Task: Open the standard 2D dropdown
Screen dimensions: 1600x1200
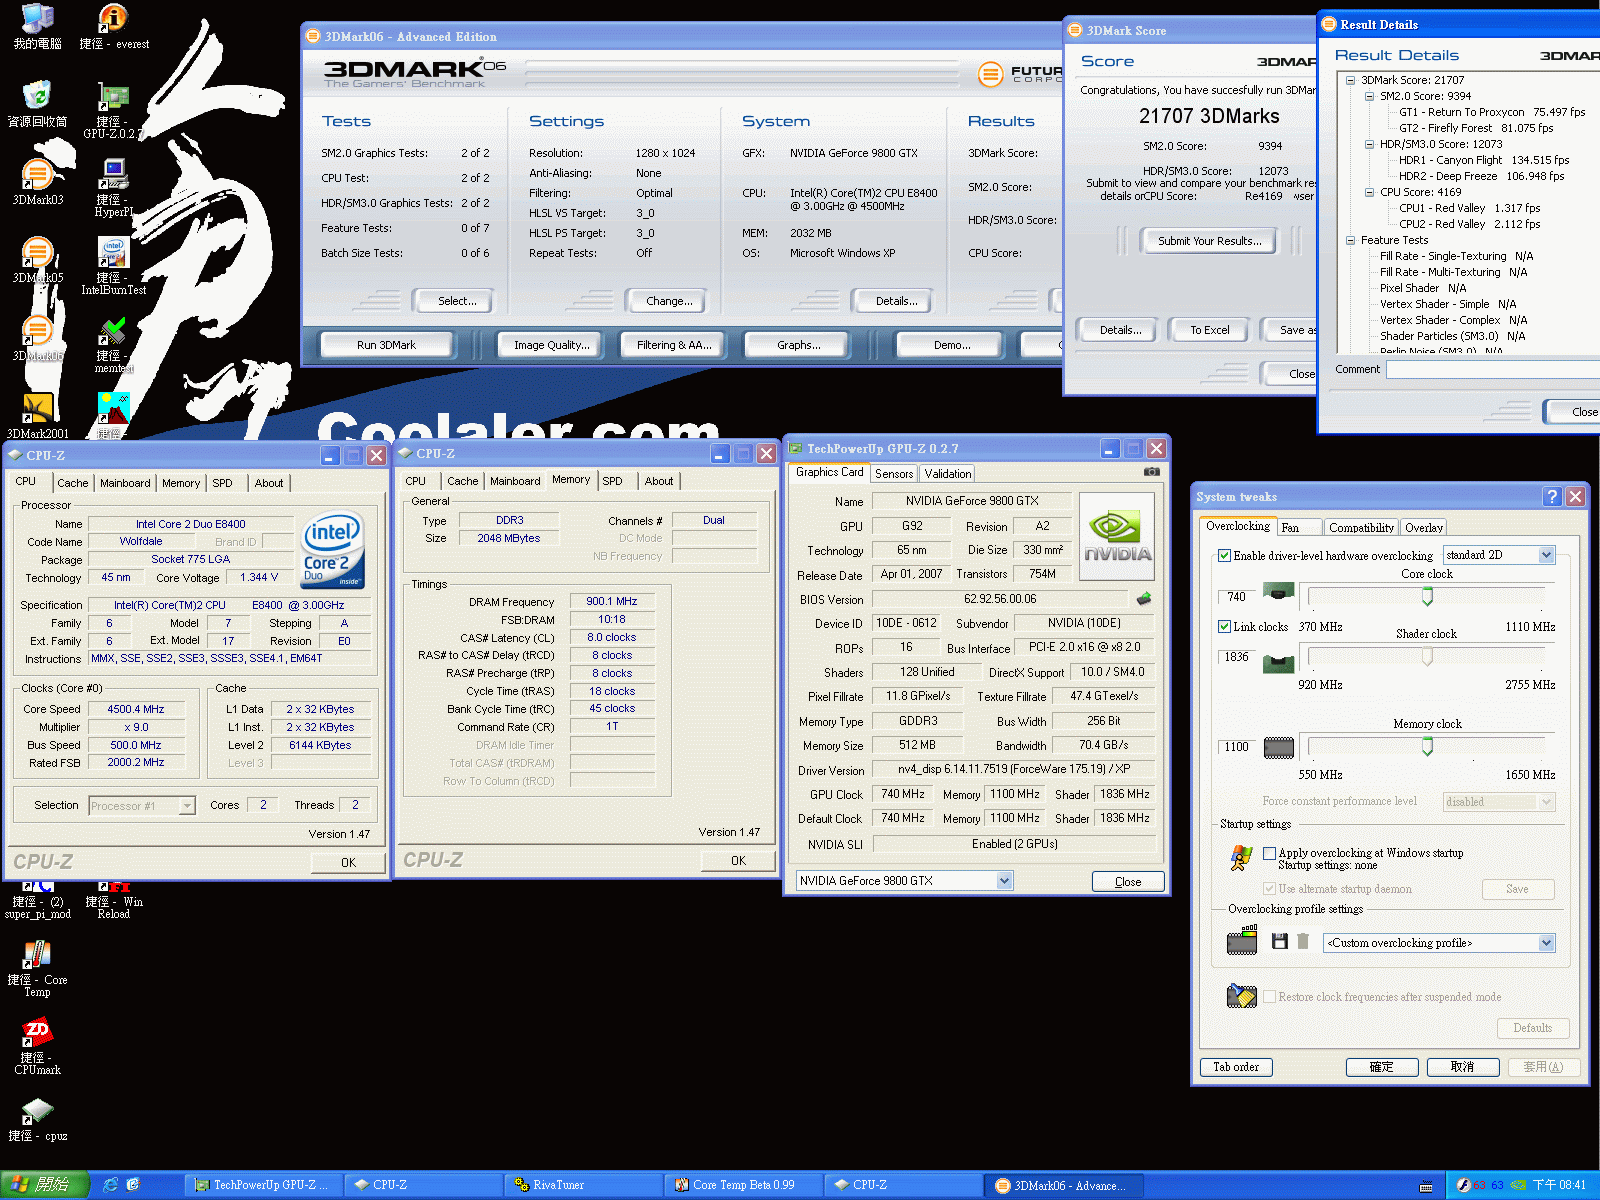Action: [1546, 555]
